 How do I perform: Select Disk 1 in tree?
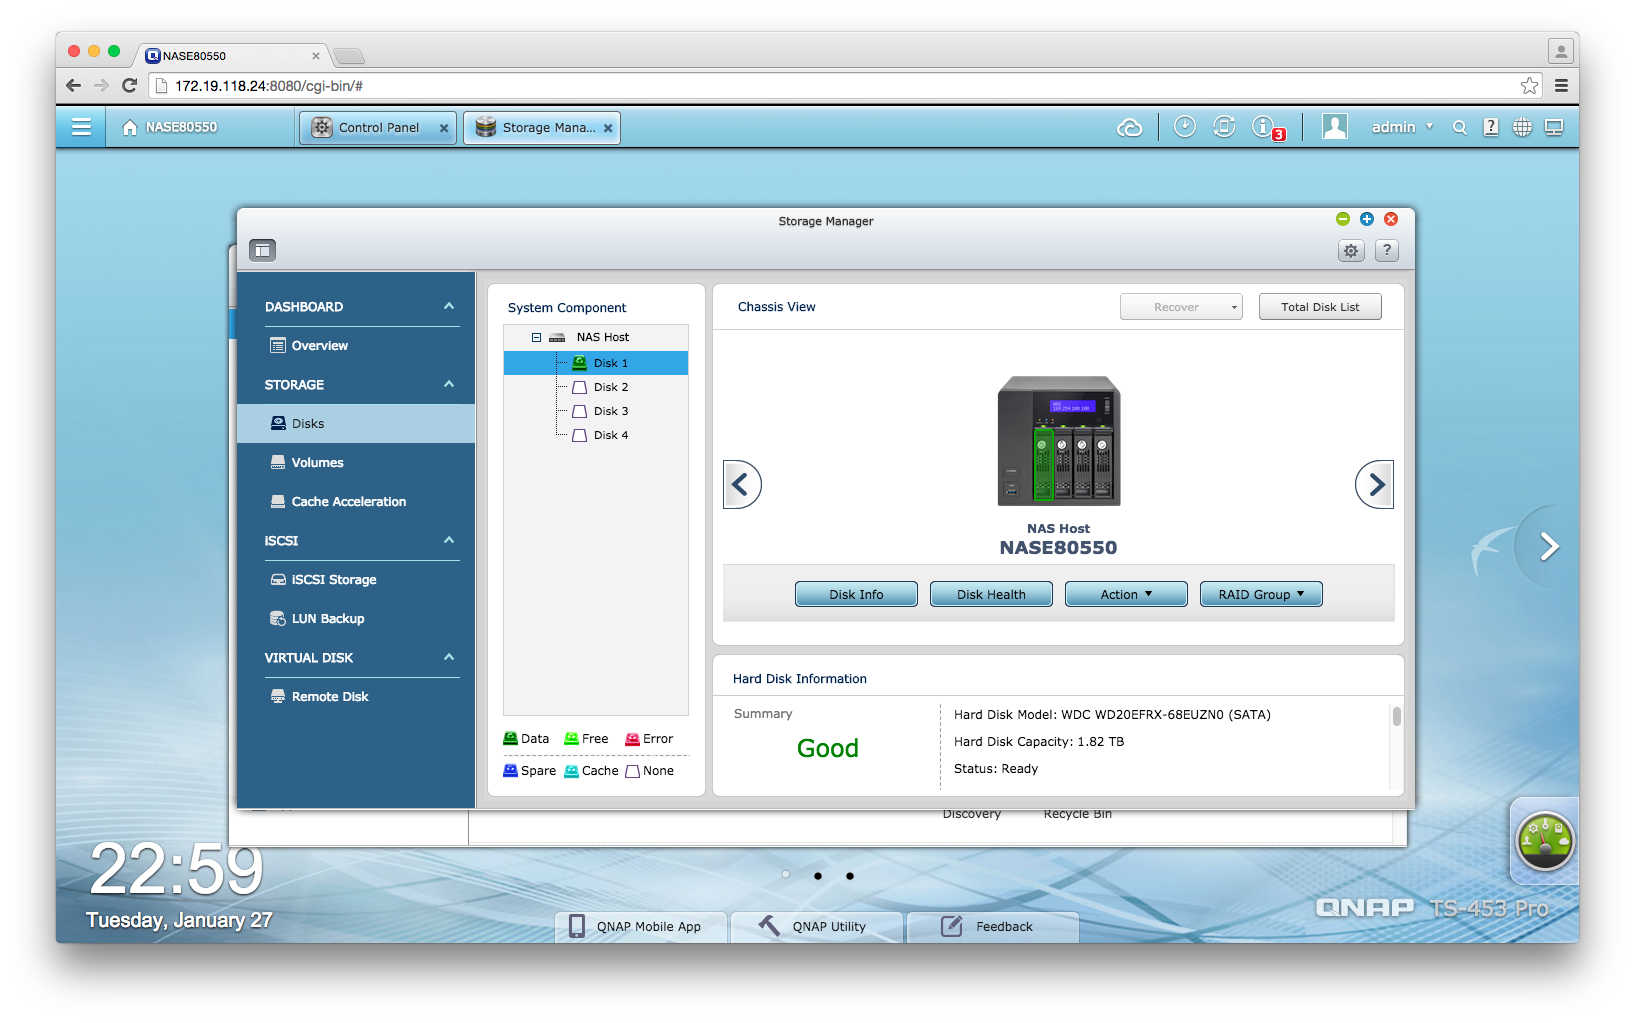pos(596,363)
